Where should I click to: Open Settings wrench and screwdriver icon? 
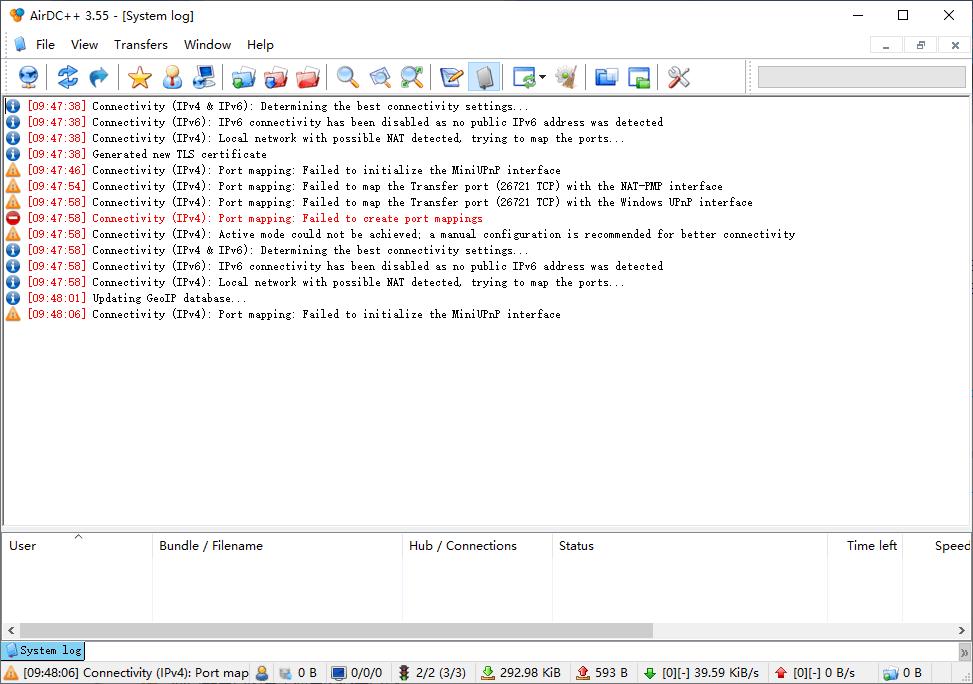[x=679, y=77]
